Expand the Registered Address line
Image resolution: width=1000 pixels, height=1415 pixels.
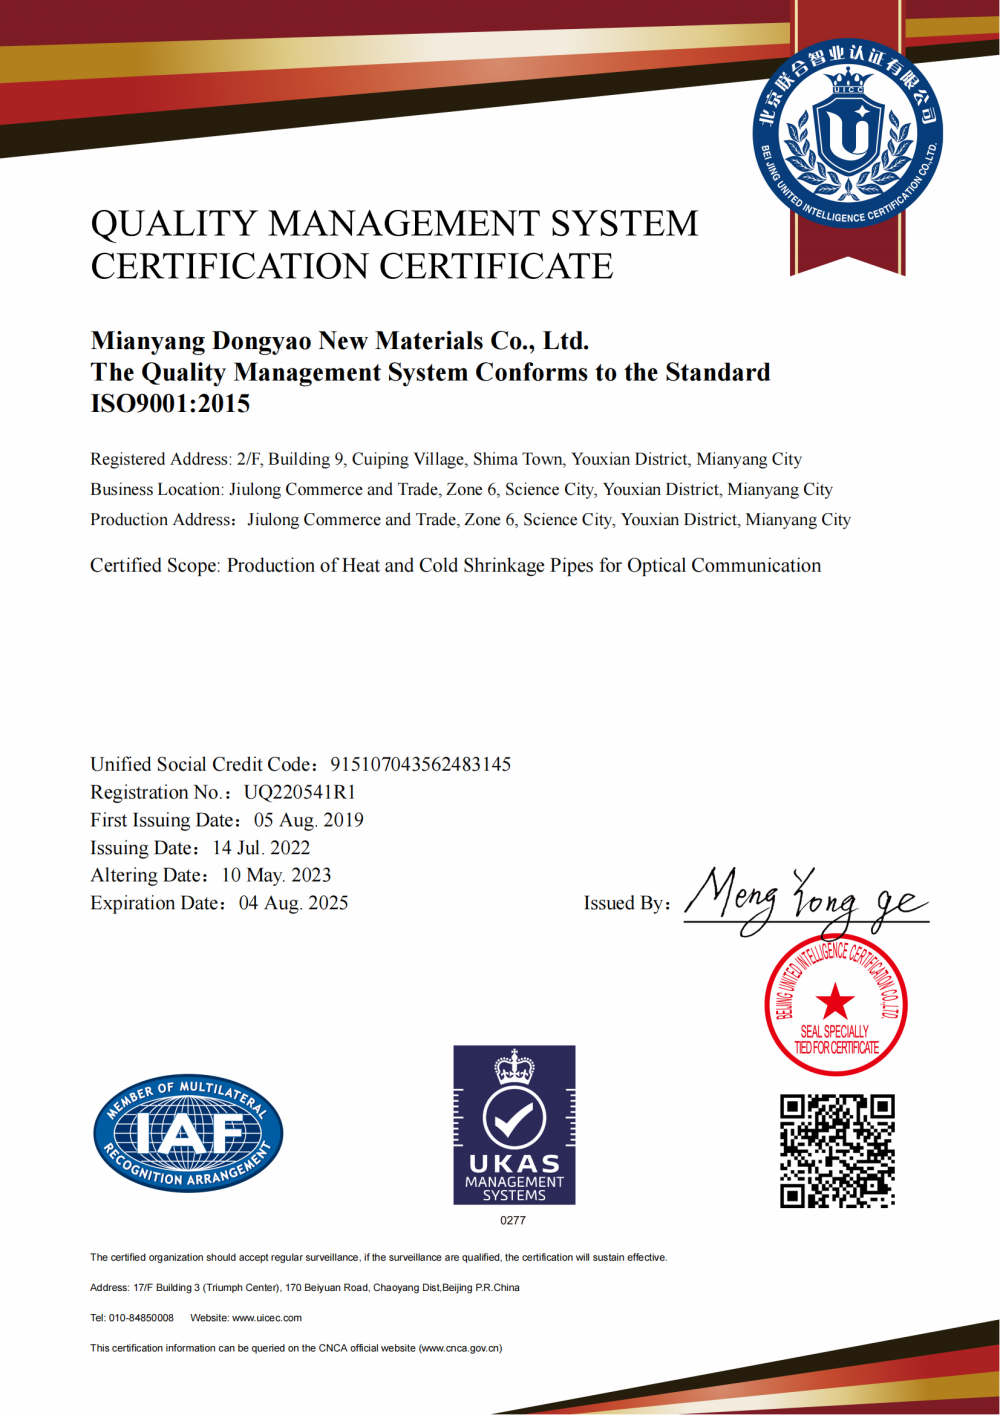pos(446,459)
